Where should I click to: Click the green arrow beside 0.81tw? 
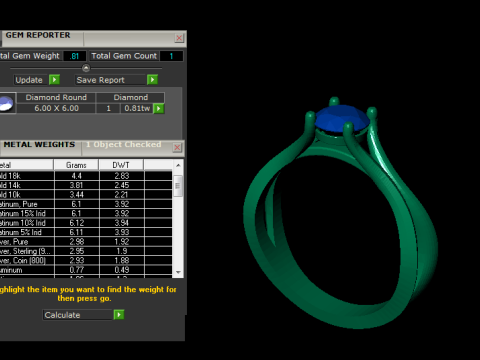[x=159, y=108]
